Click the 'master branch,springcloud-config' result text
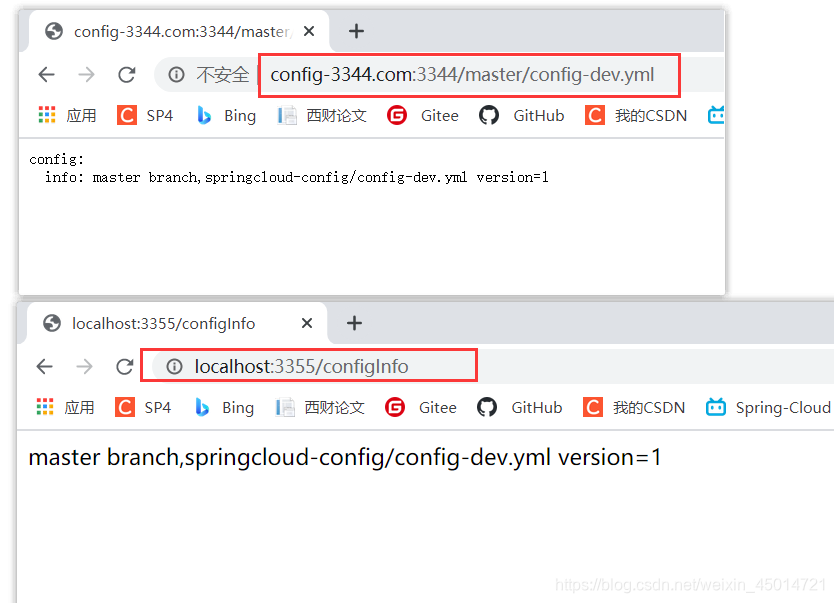The height and width of the screenshot is (603, 834). 345,457
